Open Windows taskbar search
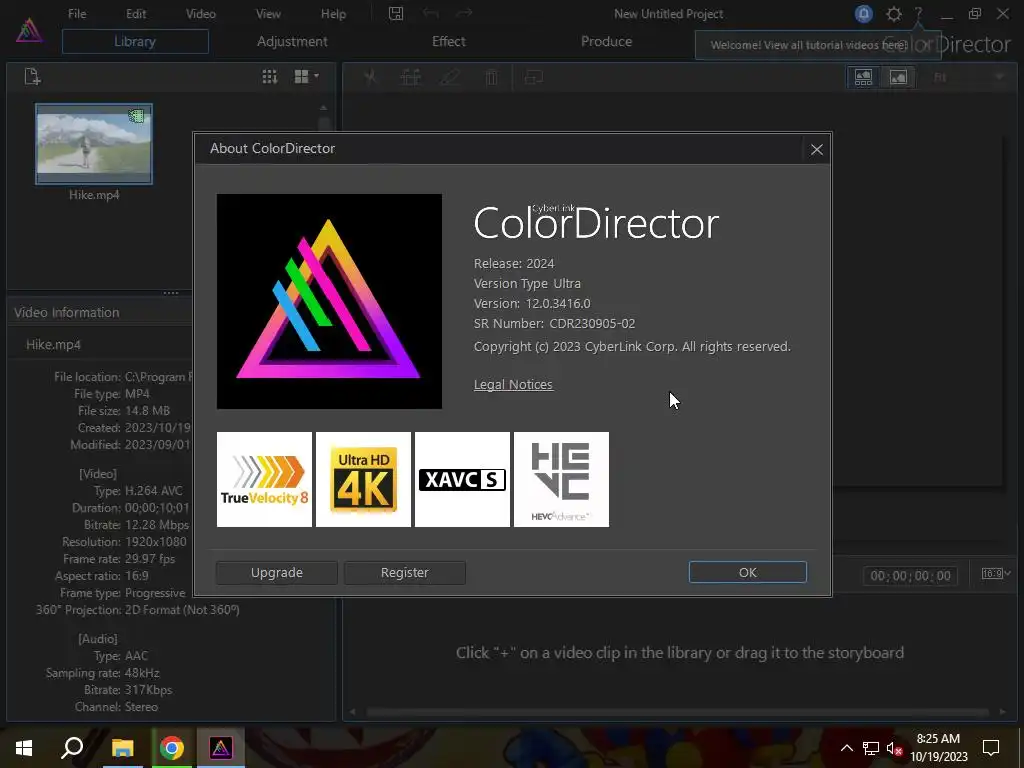The image size is (1024, 768). [72, 748]
